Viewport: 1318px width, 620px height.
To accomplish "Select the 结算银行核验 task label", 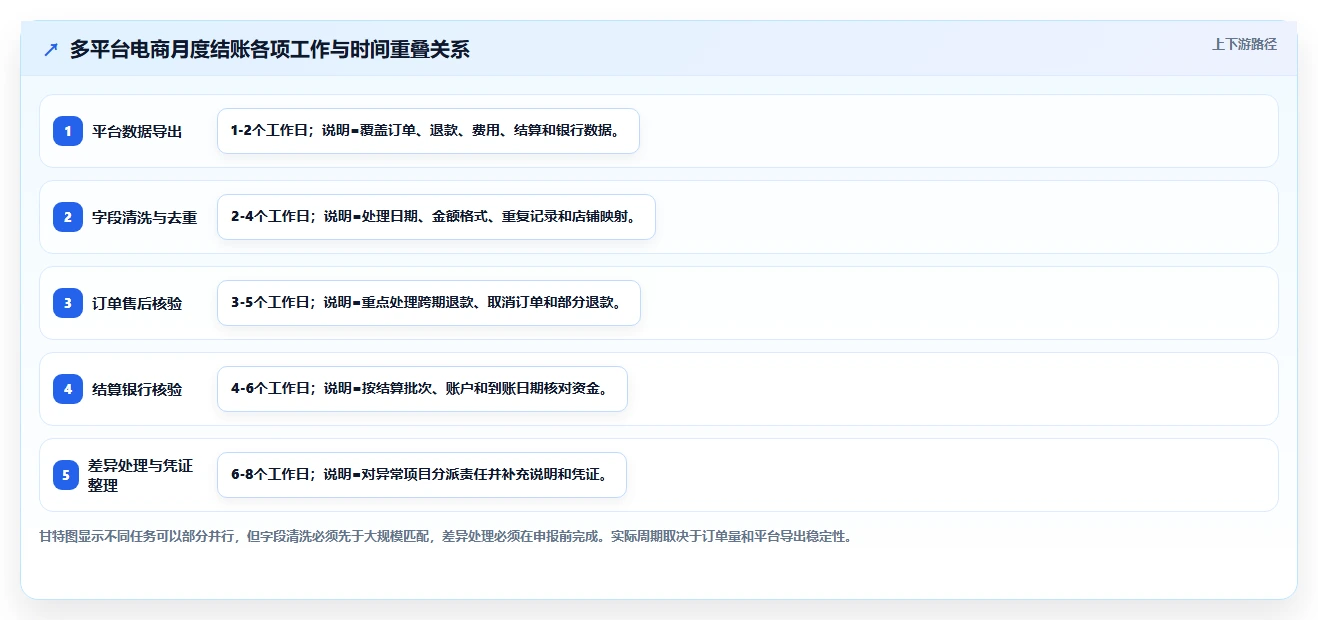I will click(137, 389).
